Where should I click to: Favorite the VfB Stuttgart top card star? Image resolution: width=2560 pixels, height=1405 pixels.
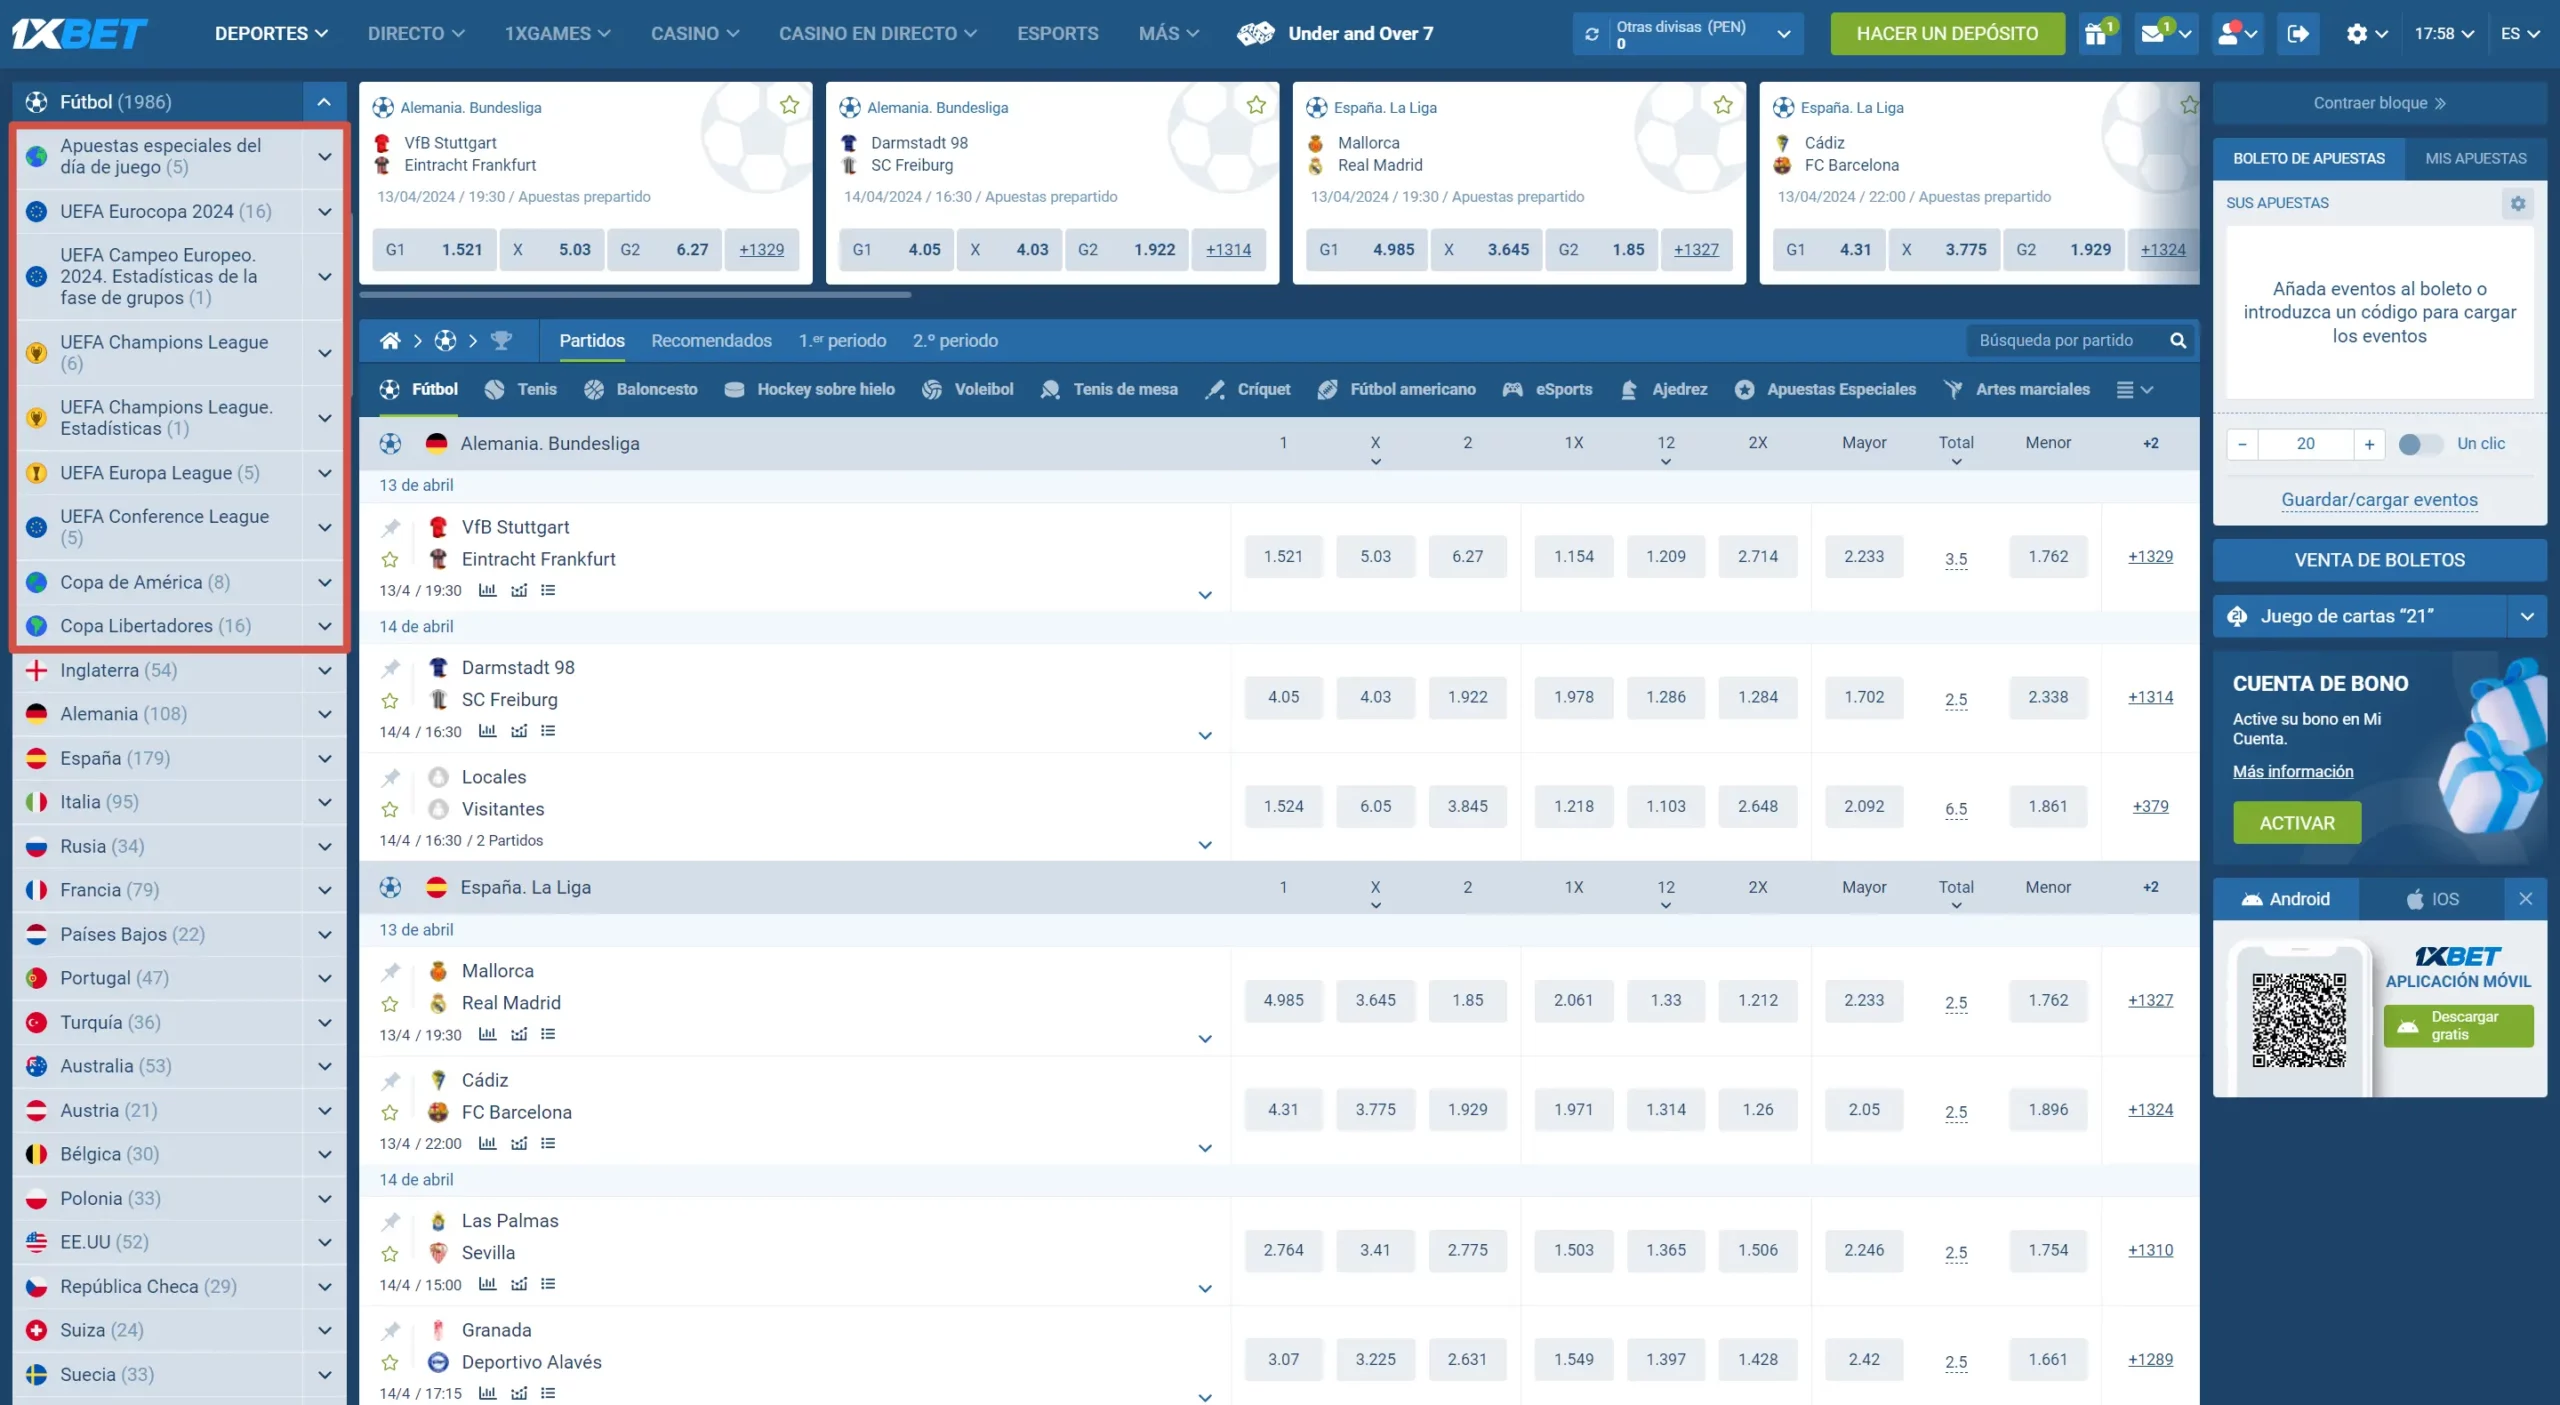tap(789, 105)
